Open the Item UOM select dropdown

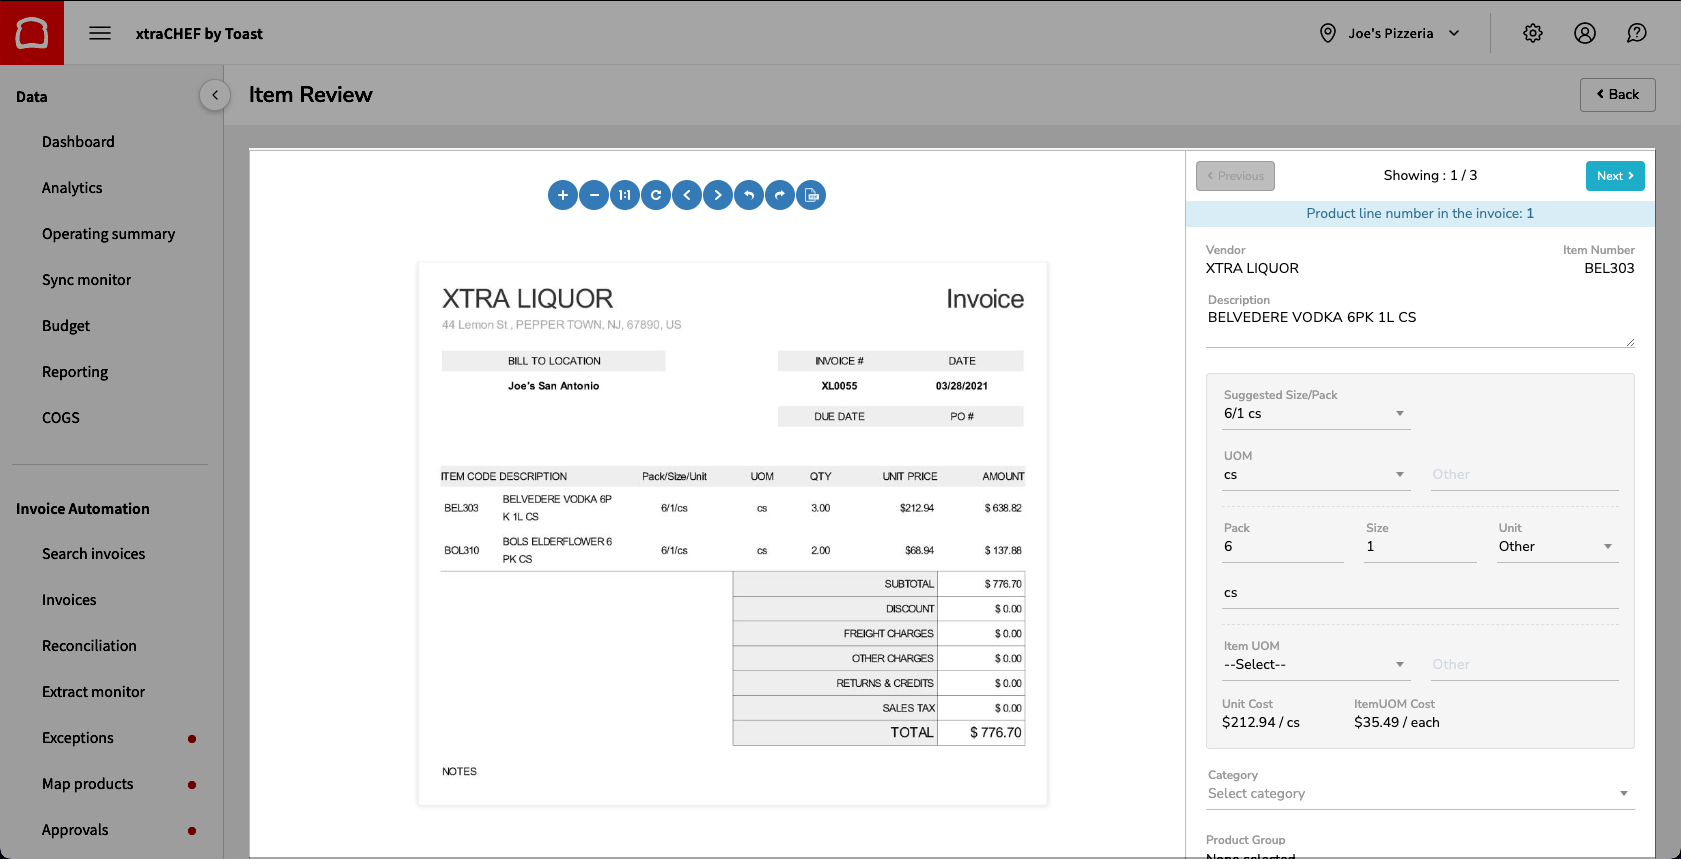[1314, 665]
